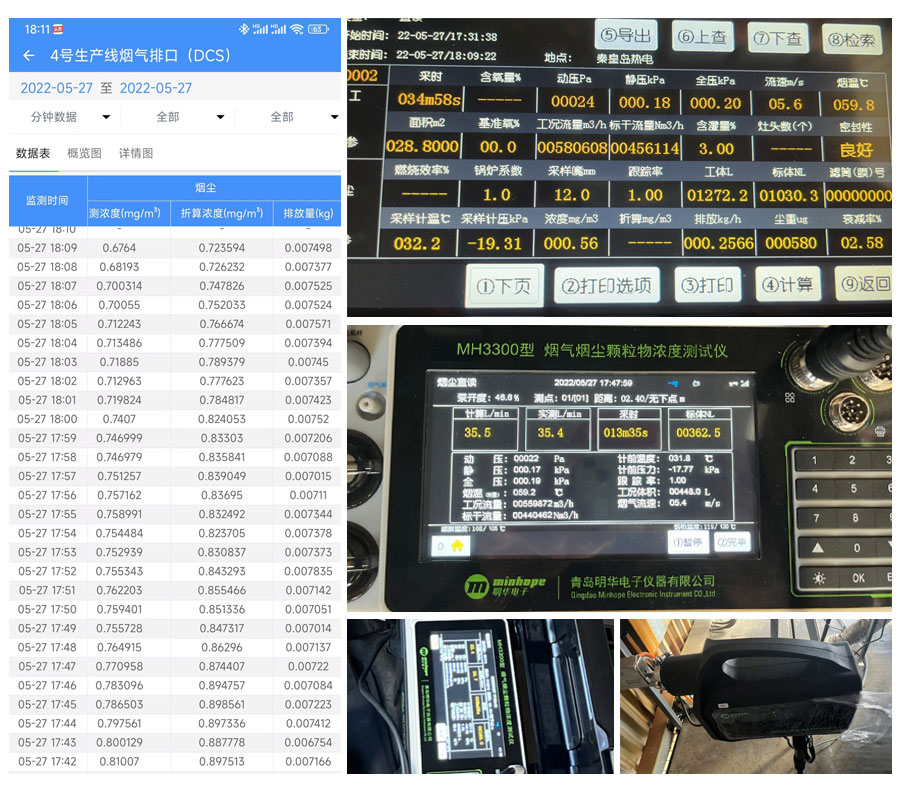Tap the home icon on the MH3300 screen
900x790 pixels.
click(457, 546)
